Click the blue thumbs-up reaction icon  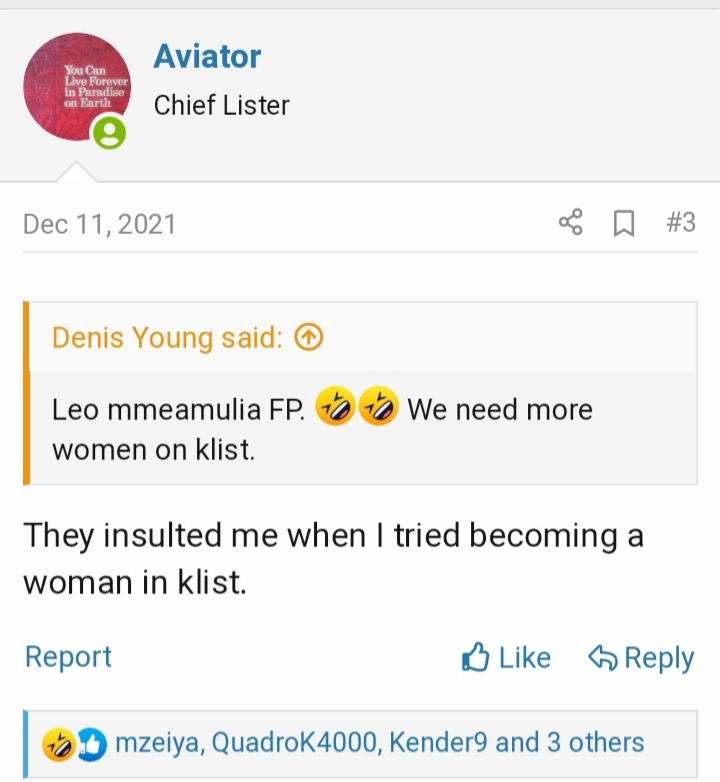point(90,743)
